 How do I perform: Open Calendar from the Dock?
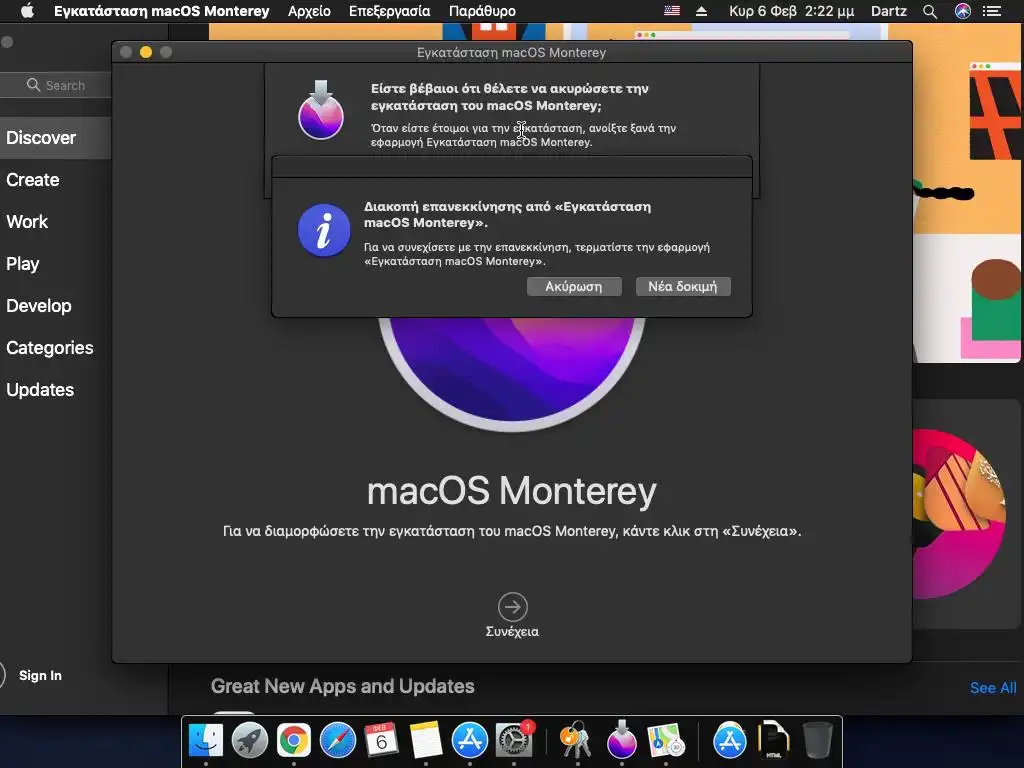[381, 741]
